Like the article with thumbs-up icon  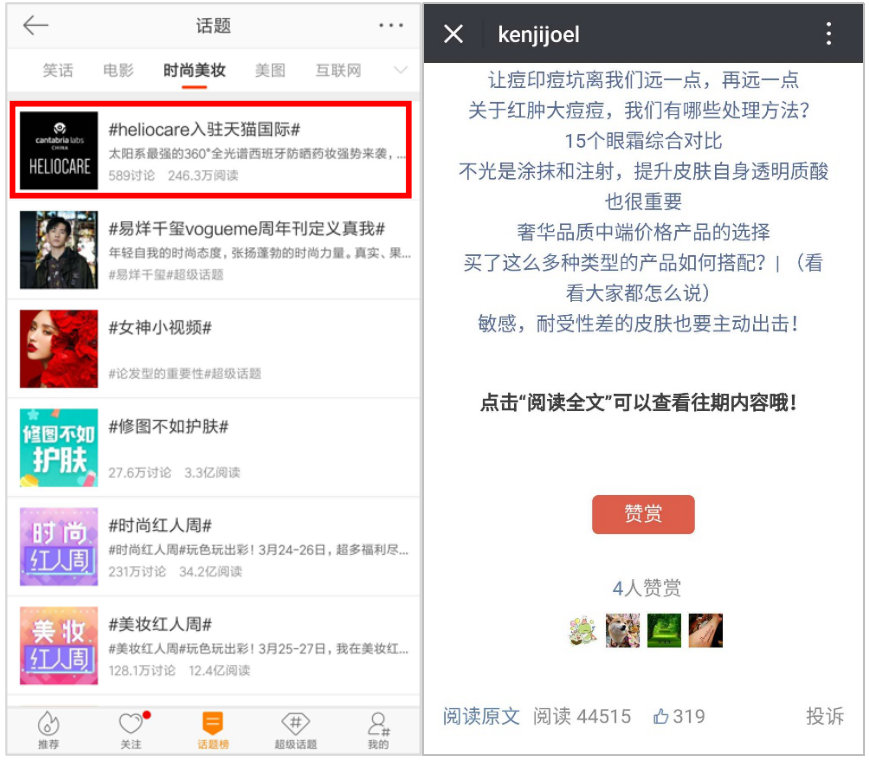[661, 716]
